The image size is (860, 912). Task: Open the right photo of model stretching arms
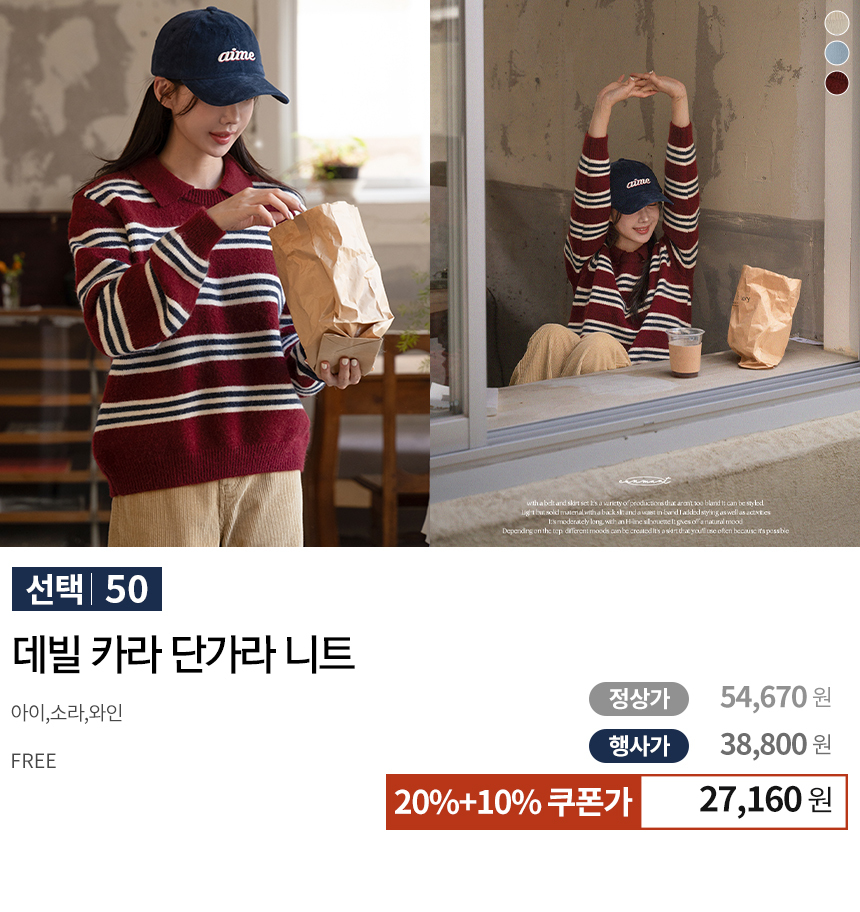(645, 273)
